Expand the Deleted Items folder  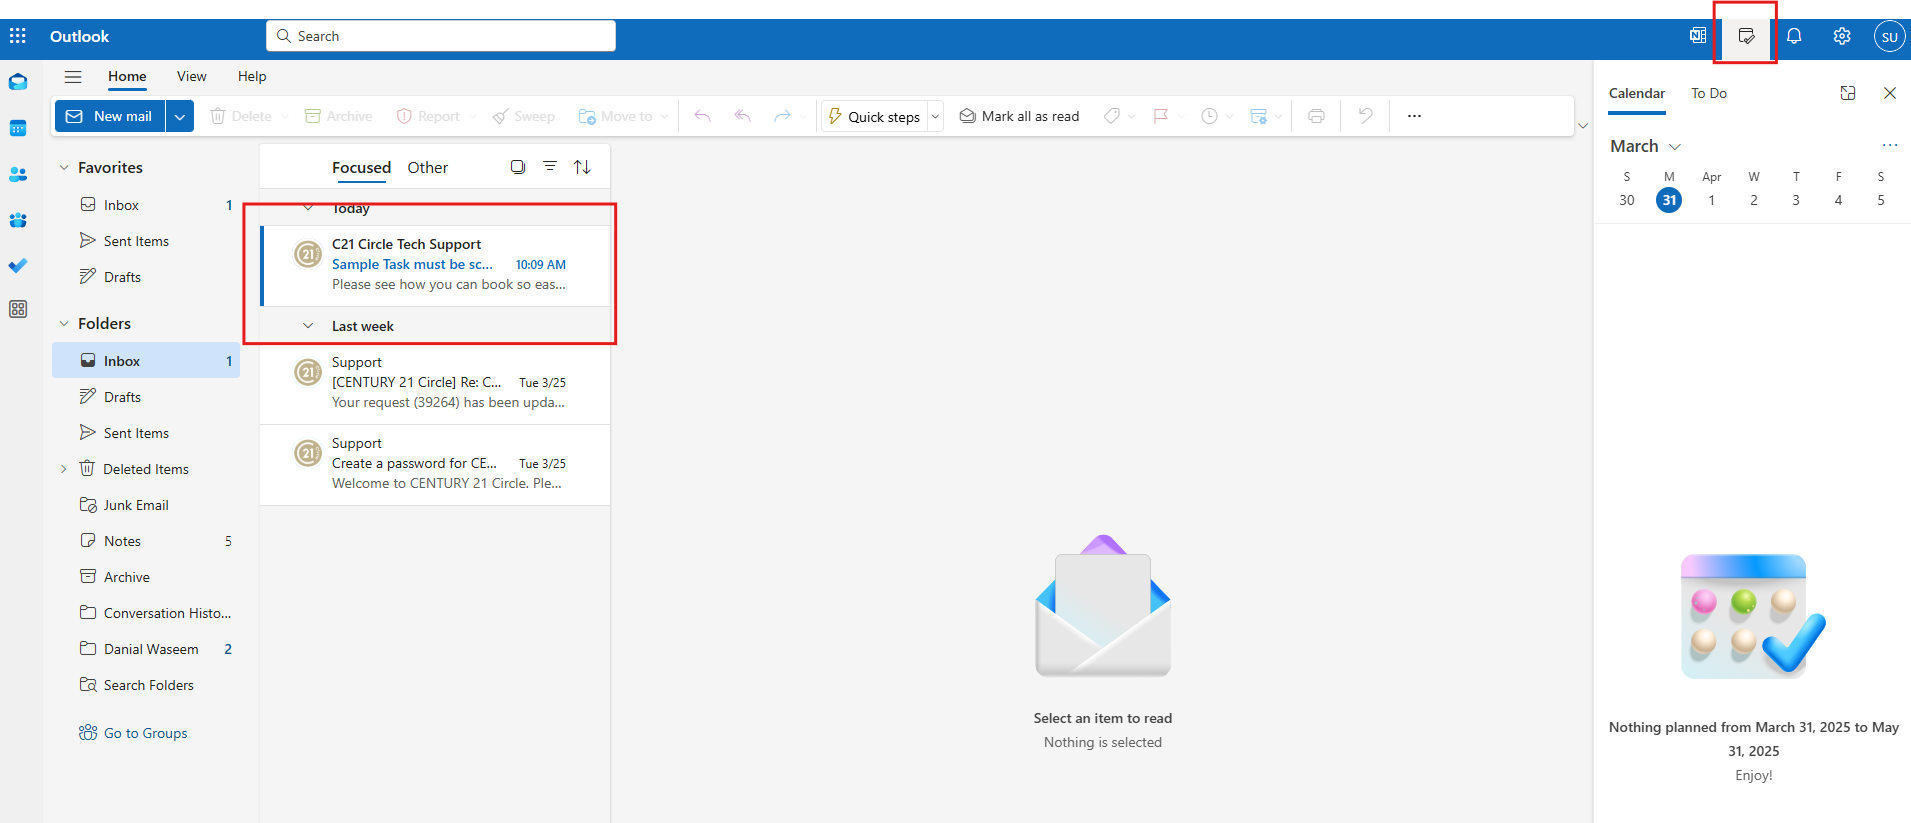coord(64,469)
